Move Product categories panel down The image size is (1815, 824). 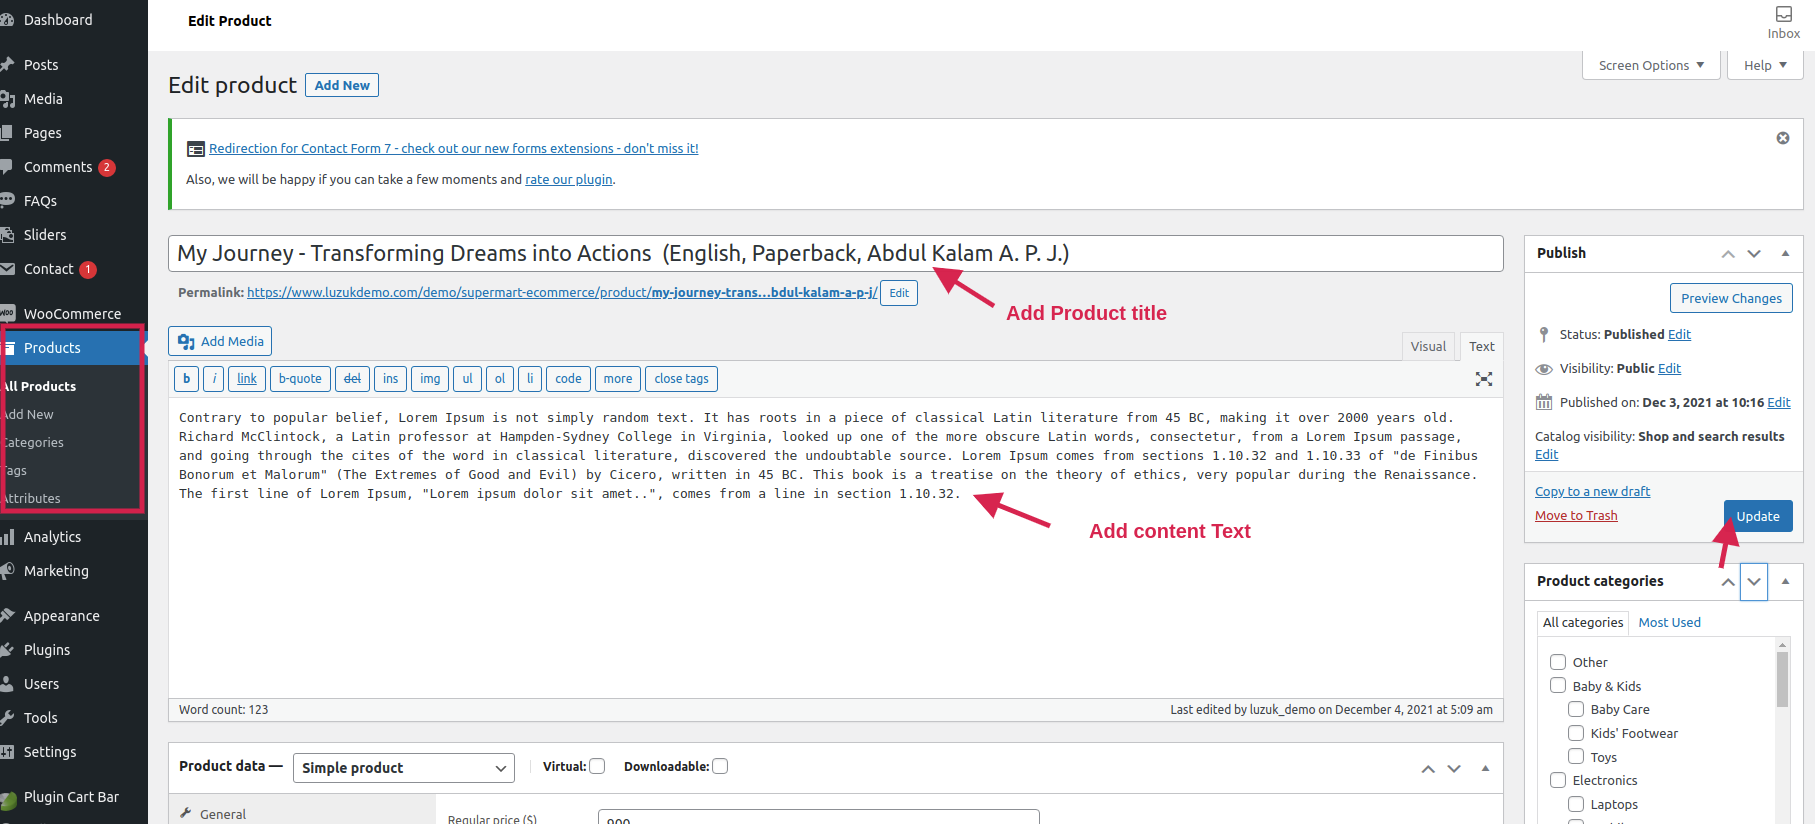[1754, 582]
